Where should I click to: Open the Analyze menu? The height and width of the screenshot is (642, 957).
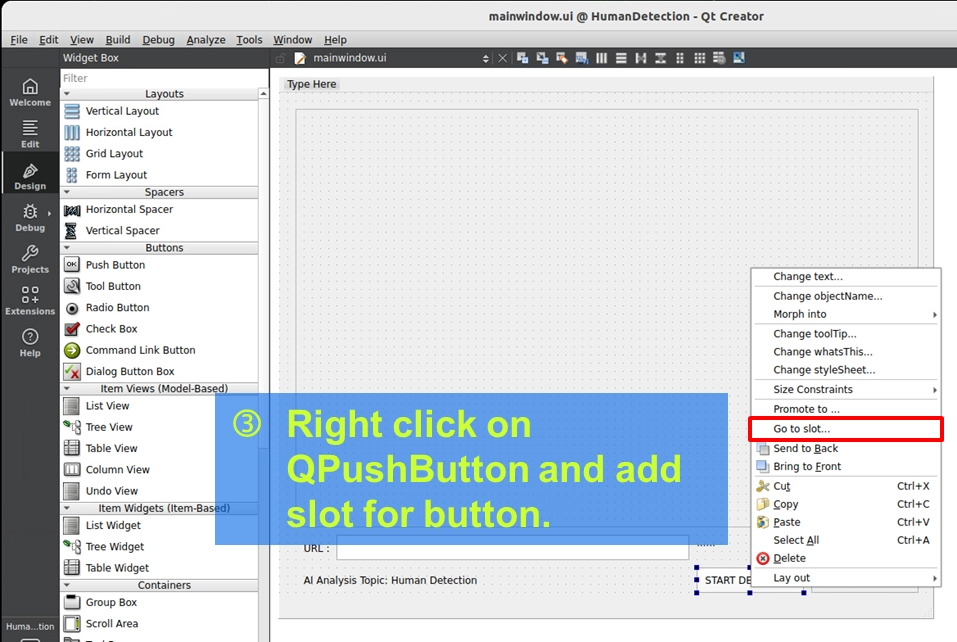coord(206,40)
